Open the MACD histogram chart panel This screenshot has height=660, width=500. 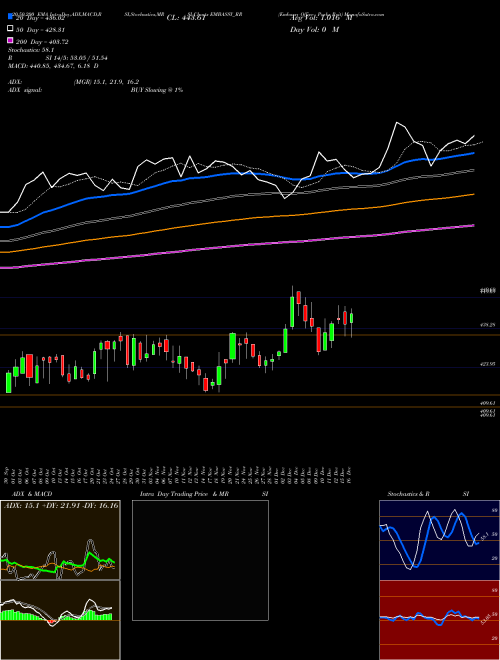(60, 620)
